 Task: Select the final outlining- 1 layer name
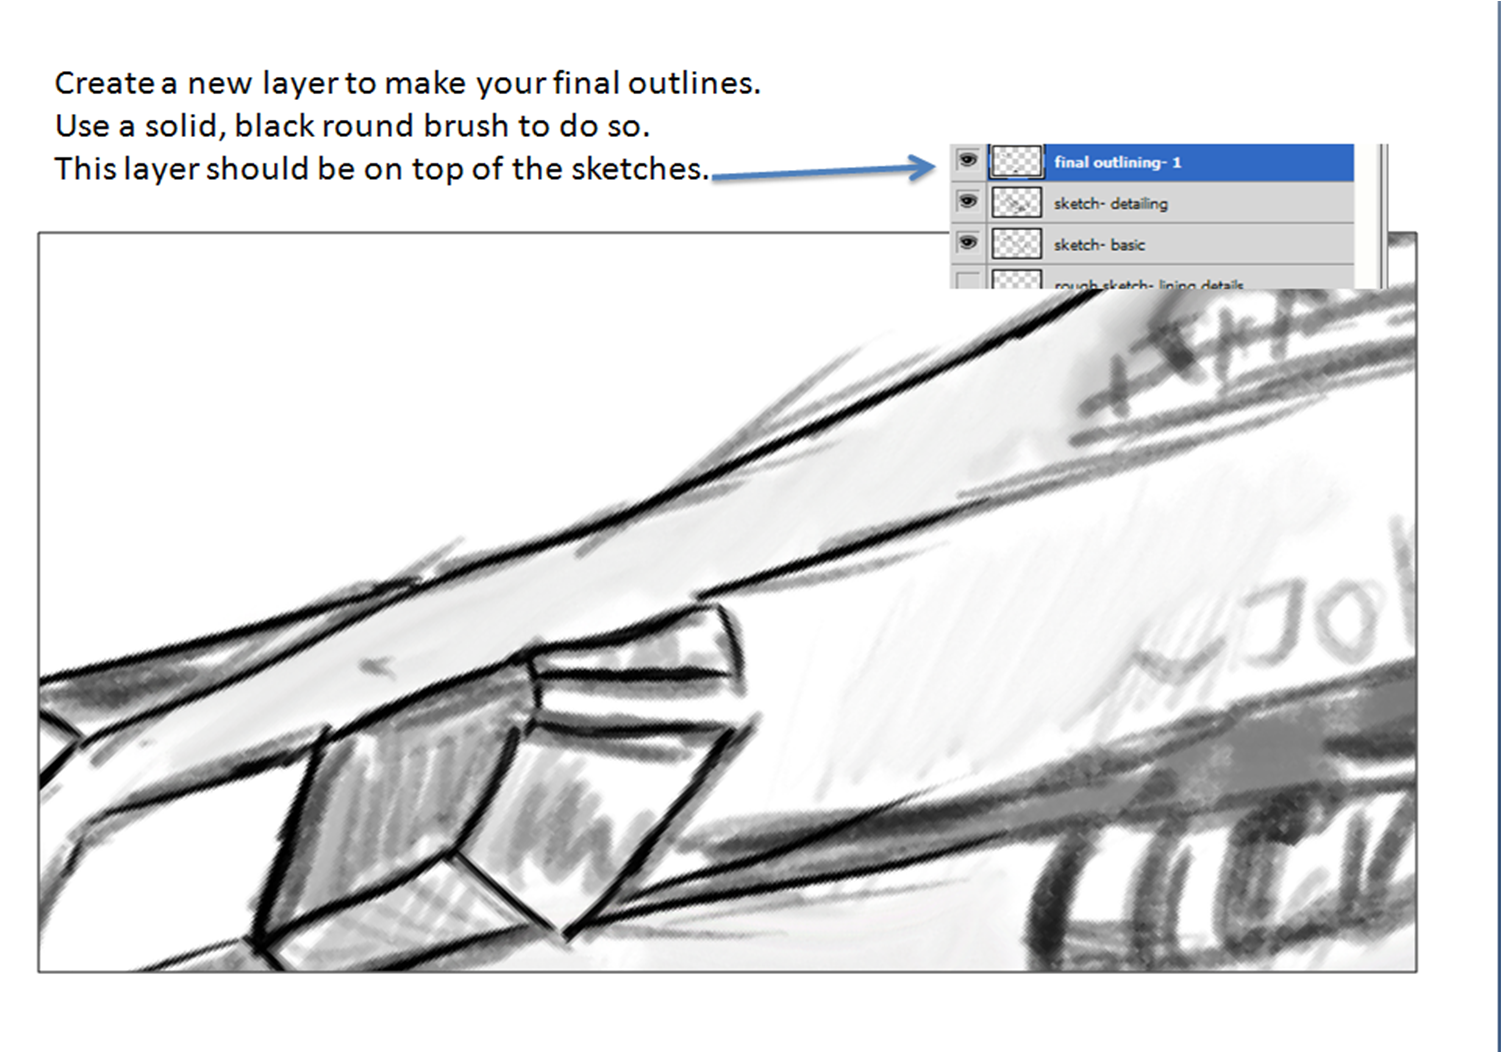[1117, 162]
